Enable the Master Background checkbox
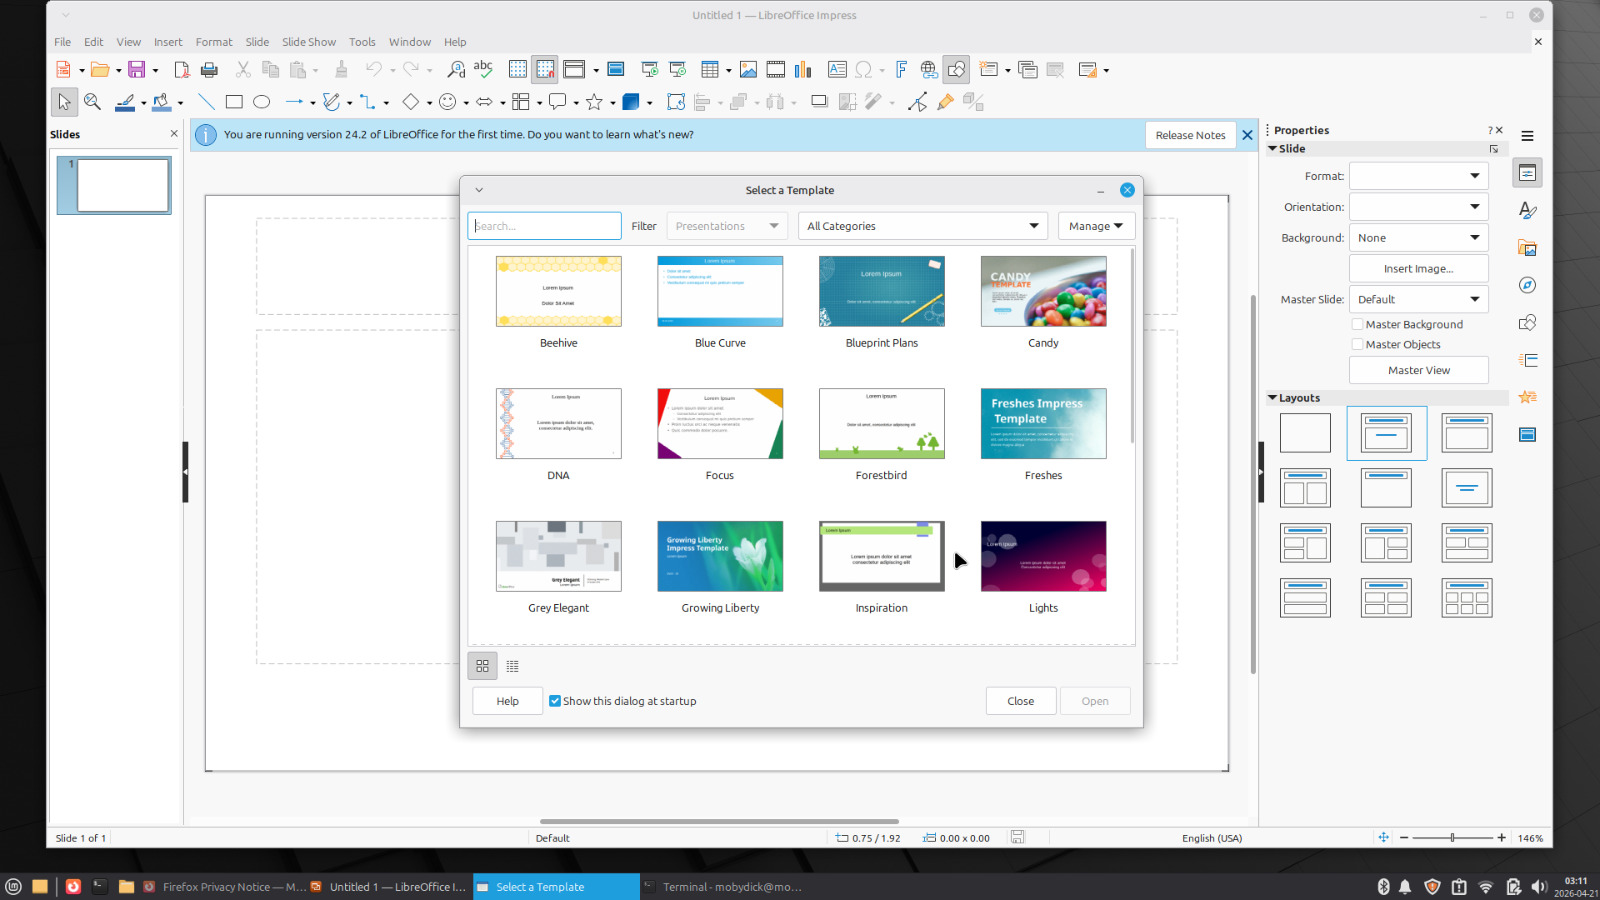The width and height of the screenshot is (1600, 900). tap(1357, 324)
